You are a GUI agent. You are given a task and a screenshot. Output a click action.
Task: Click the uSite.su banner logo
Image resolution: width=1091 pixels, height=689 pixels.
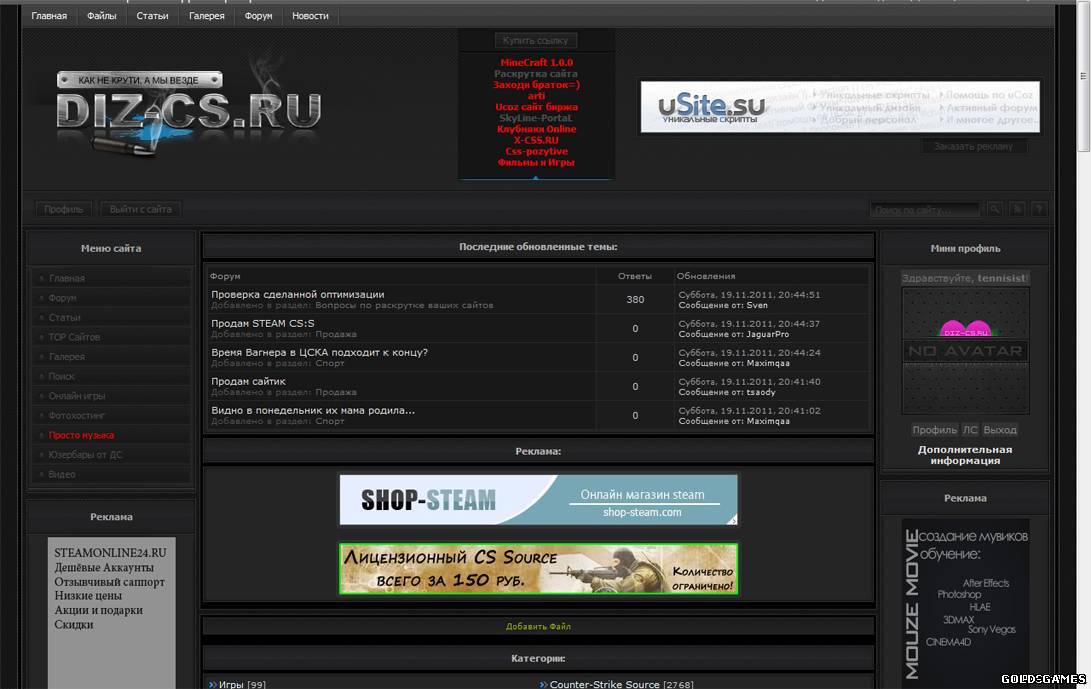coord(711,107)
